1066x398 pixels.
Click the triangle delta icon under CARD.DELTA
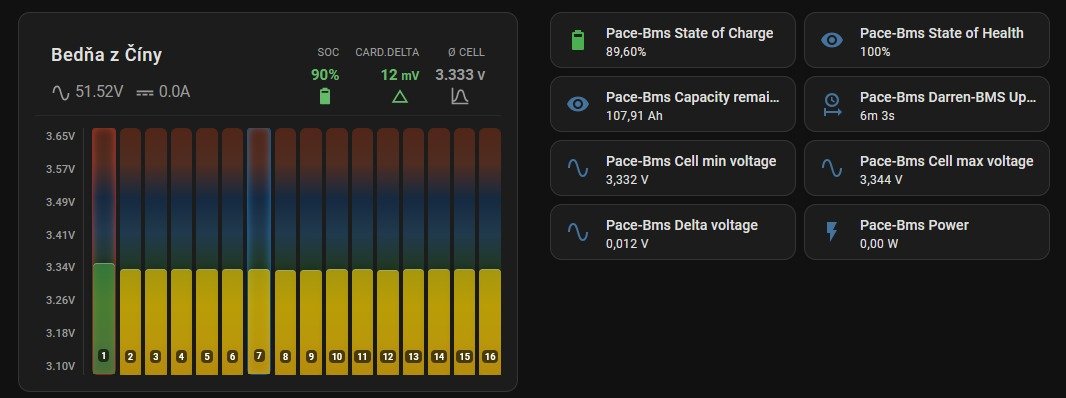click(x=400, y=97)
